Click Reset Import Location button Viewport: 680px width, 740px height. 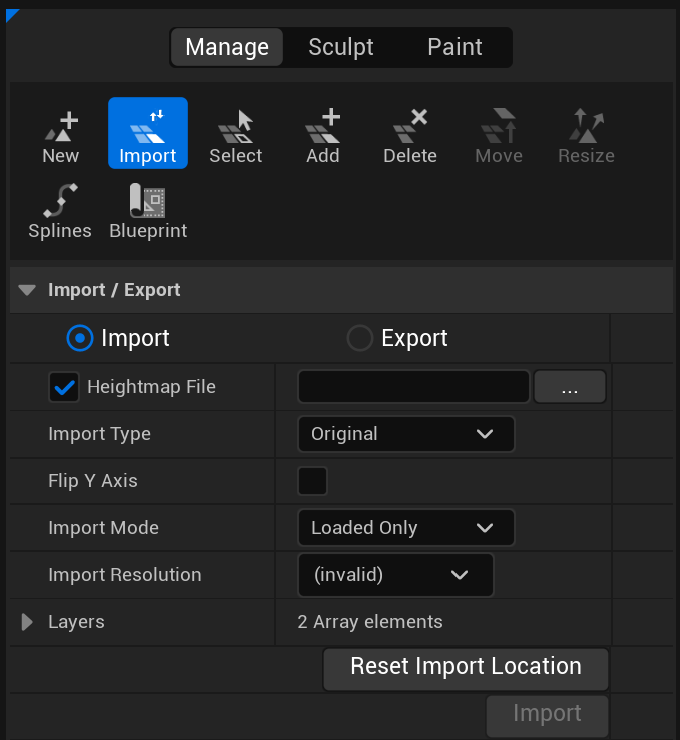click(x=466, y=669)
